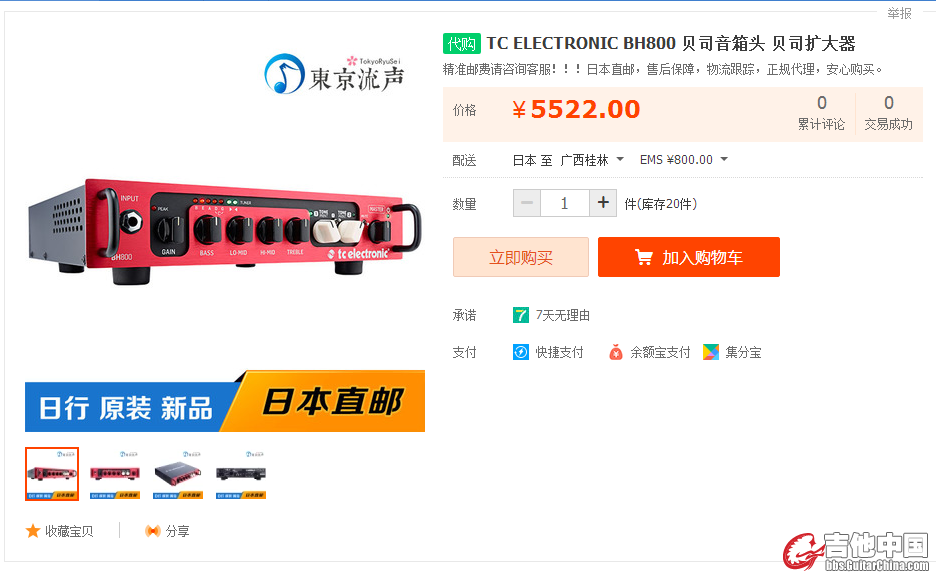936x581 pixels.
Task: Click the quantity input field
Action: coord(565,203)
